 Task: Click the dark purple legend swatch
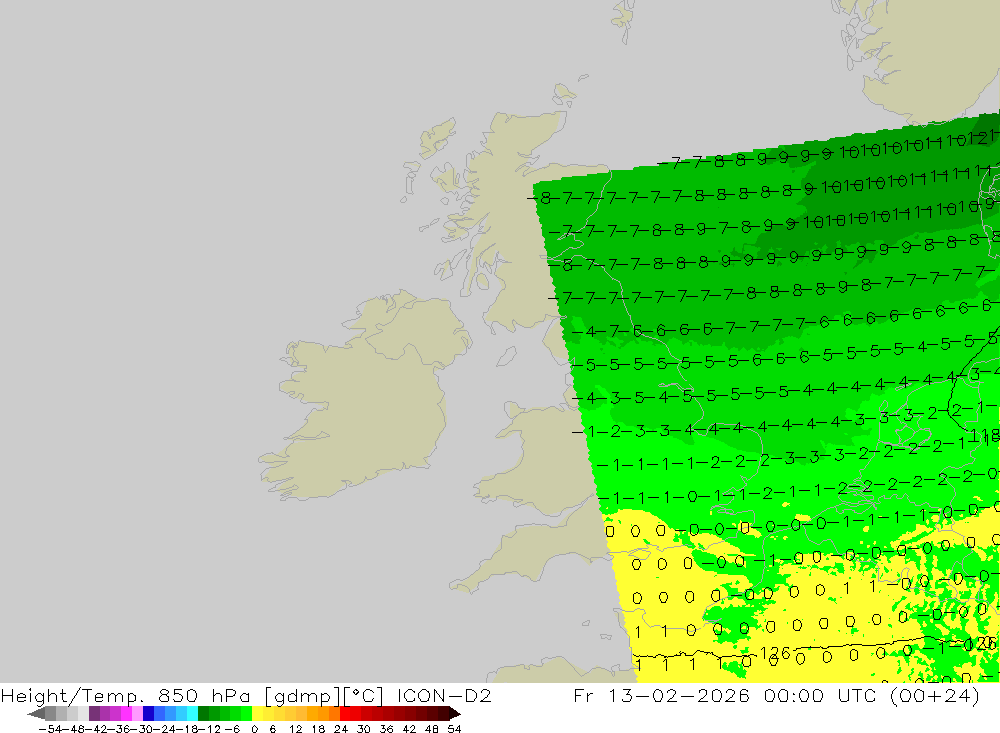[x=94, y=714]
